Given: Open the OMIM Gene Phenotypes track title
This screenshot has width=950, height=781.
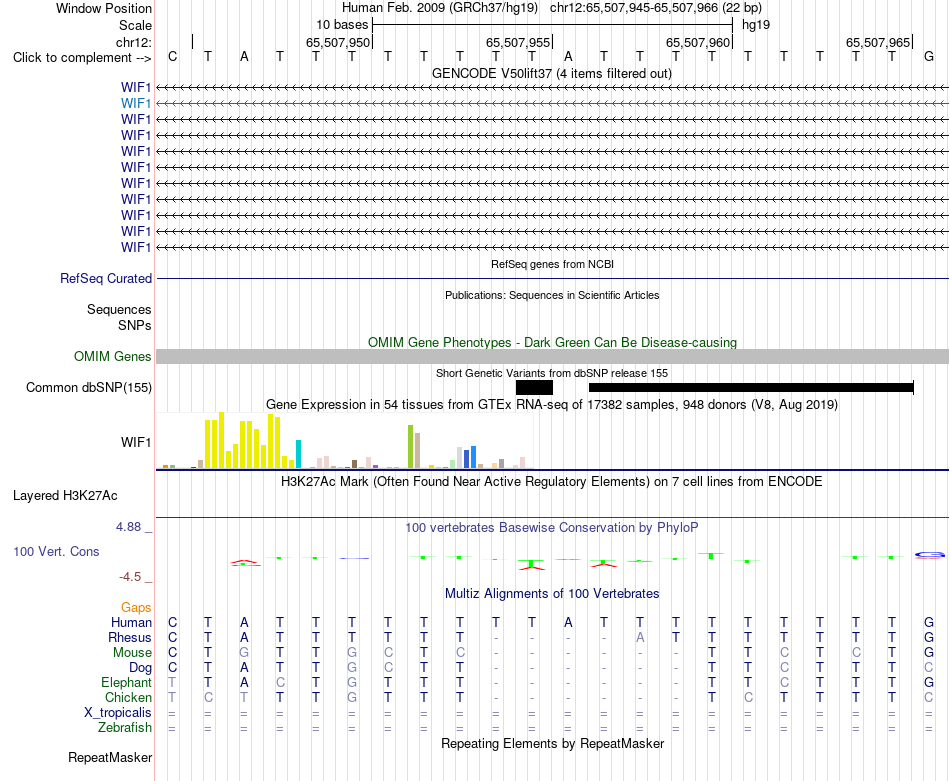Looking at the screenshot, I should pyautogui.click(x=552, y=342).
